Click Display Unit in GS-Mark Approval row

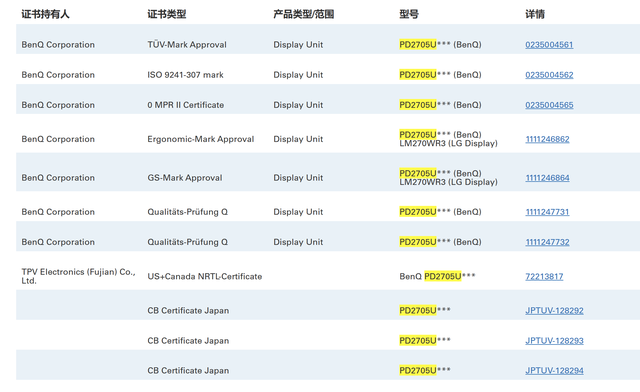click(298, 178)
